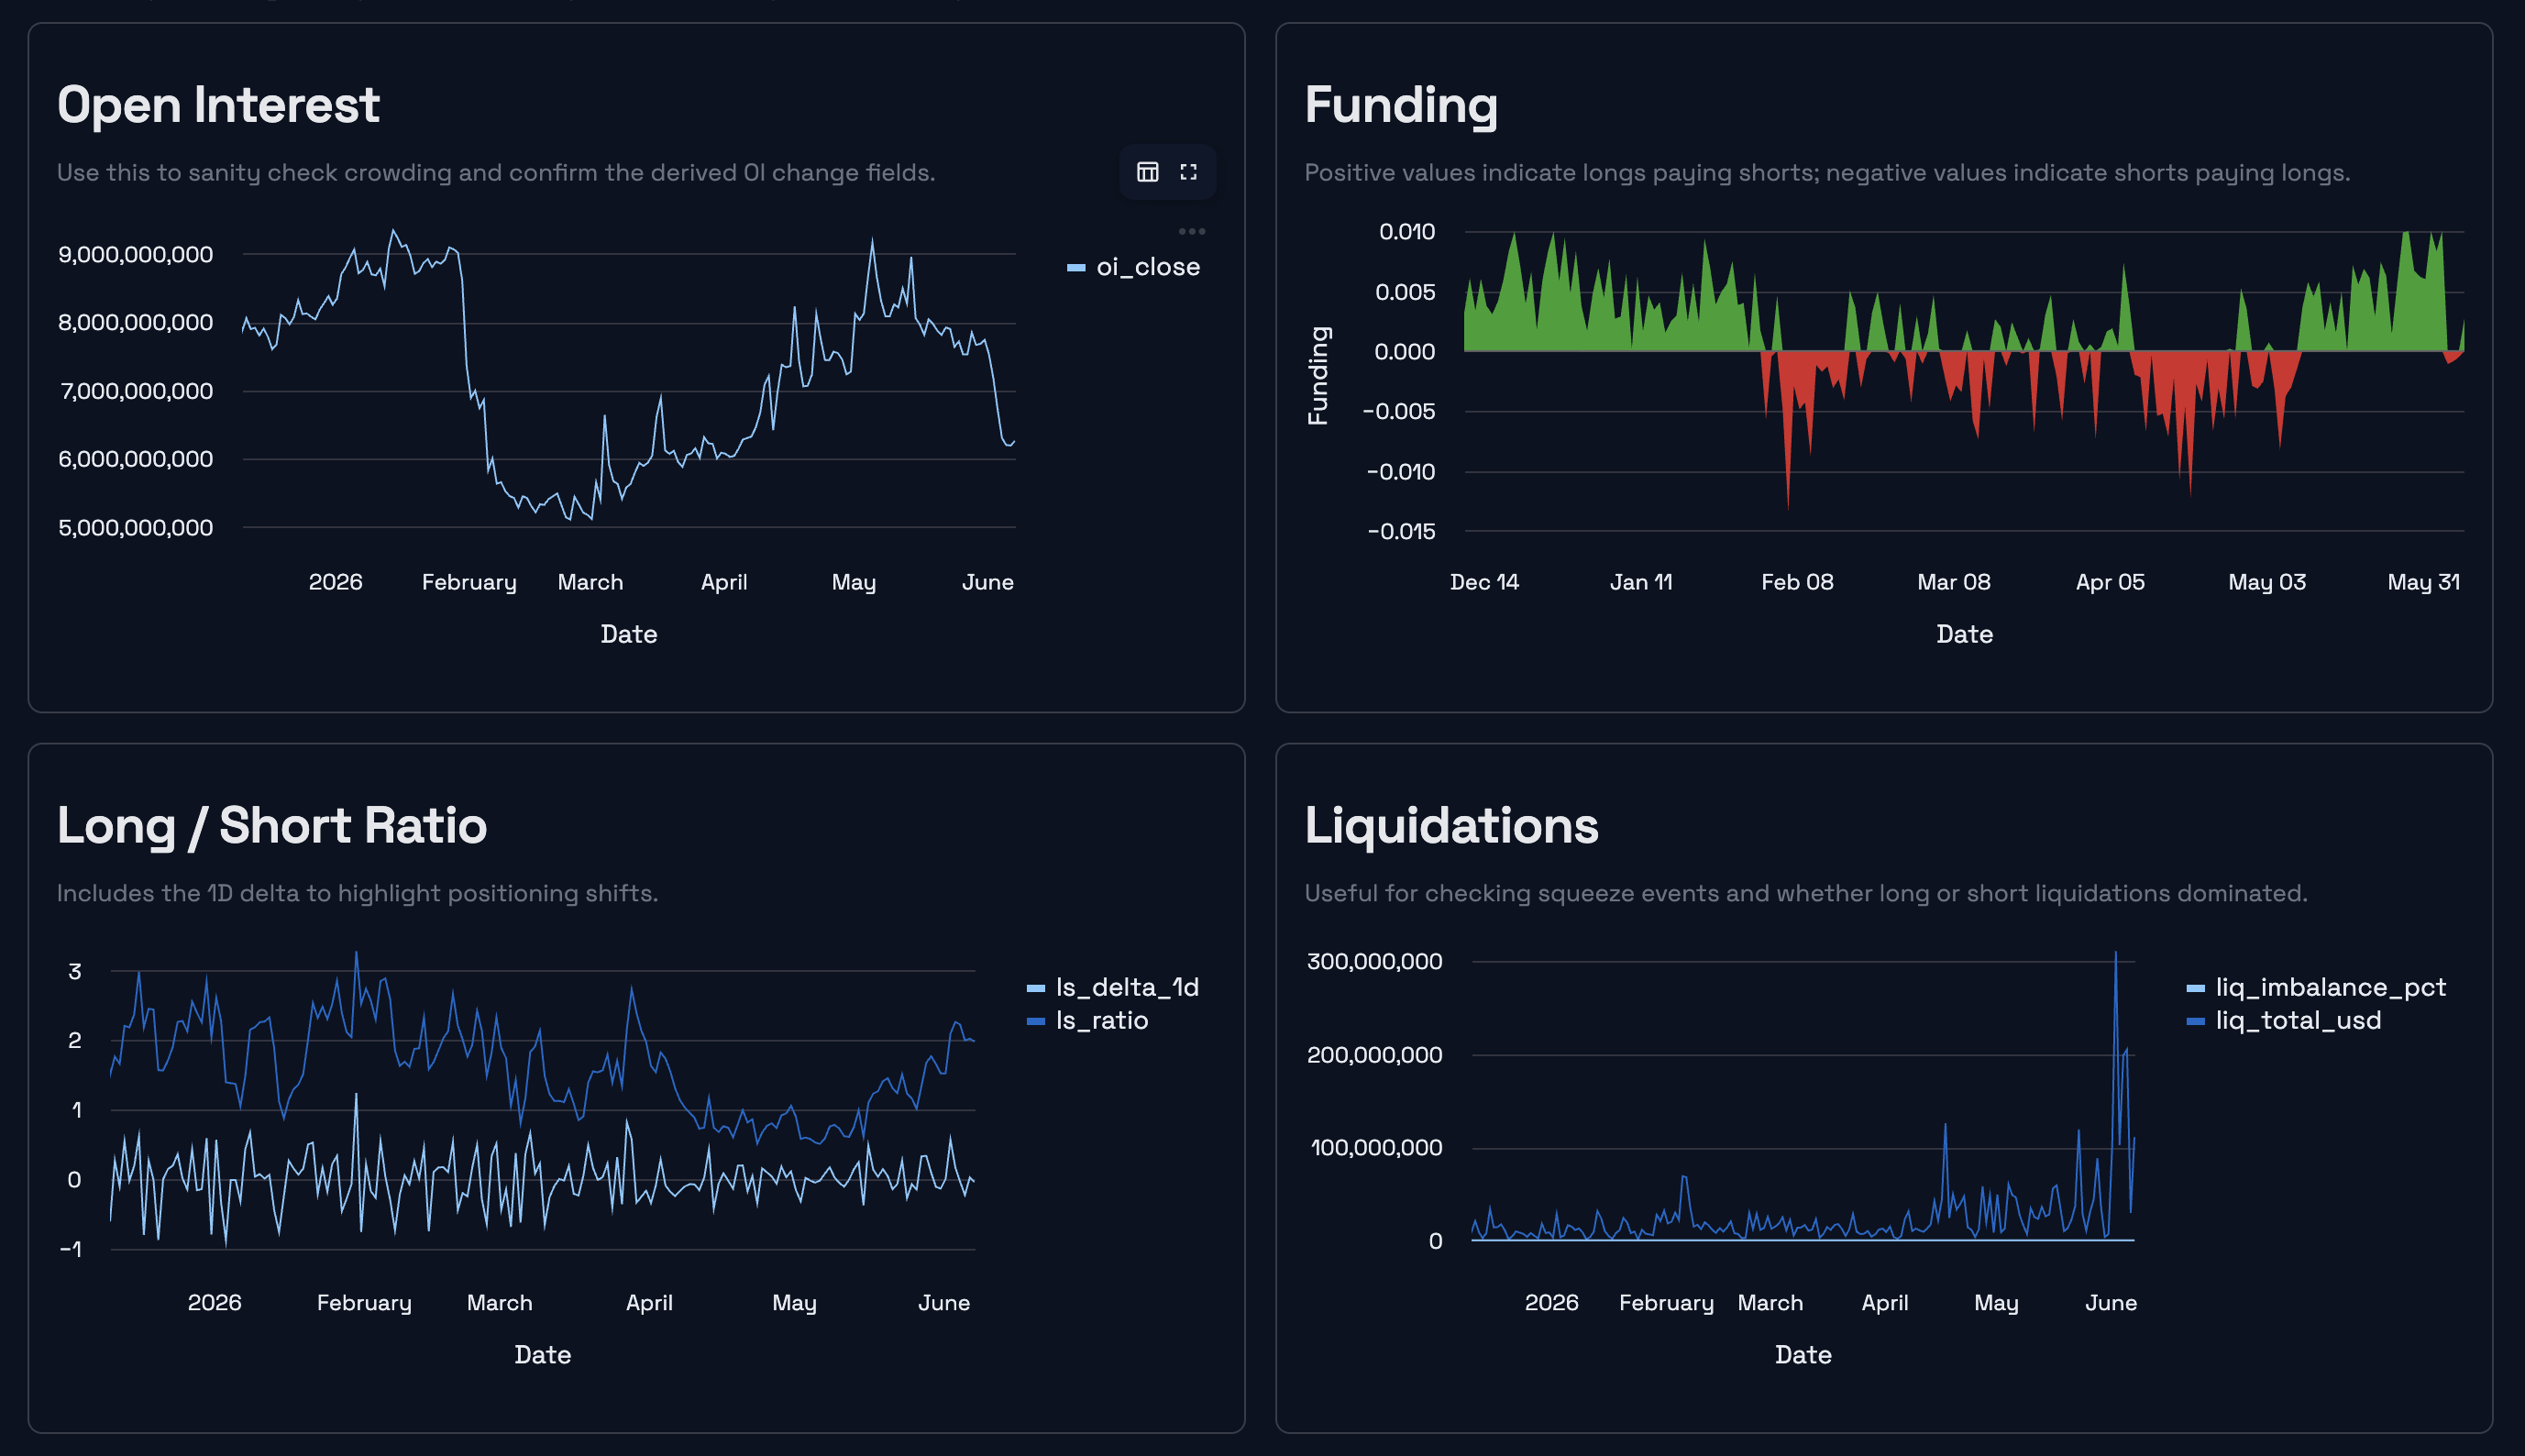Click the Date axis title under Funding

coord(1964,634)
